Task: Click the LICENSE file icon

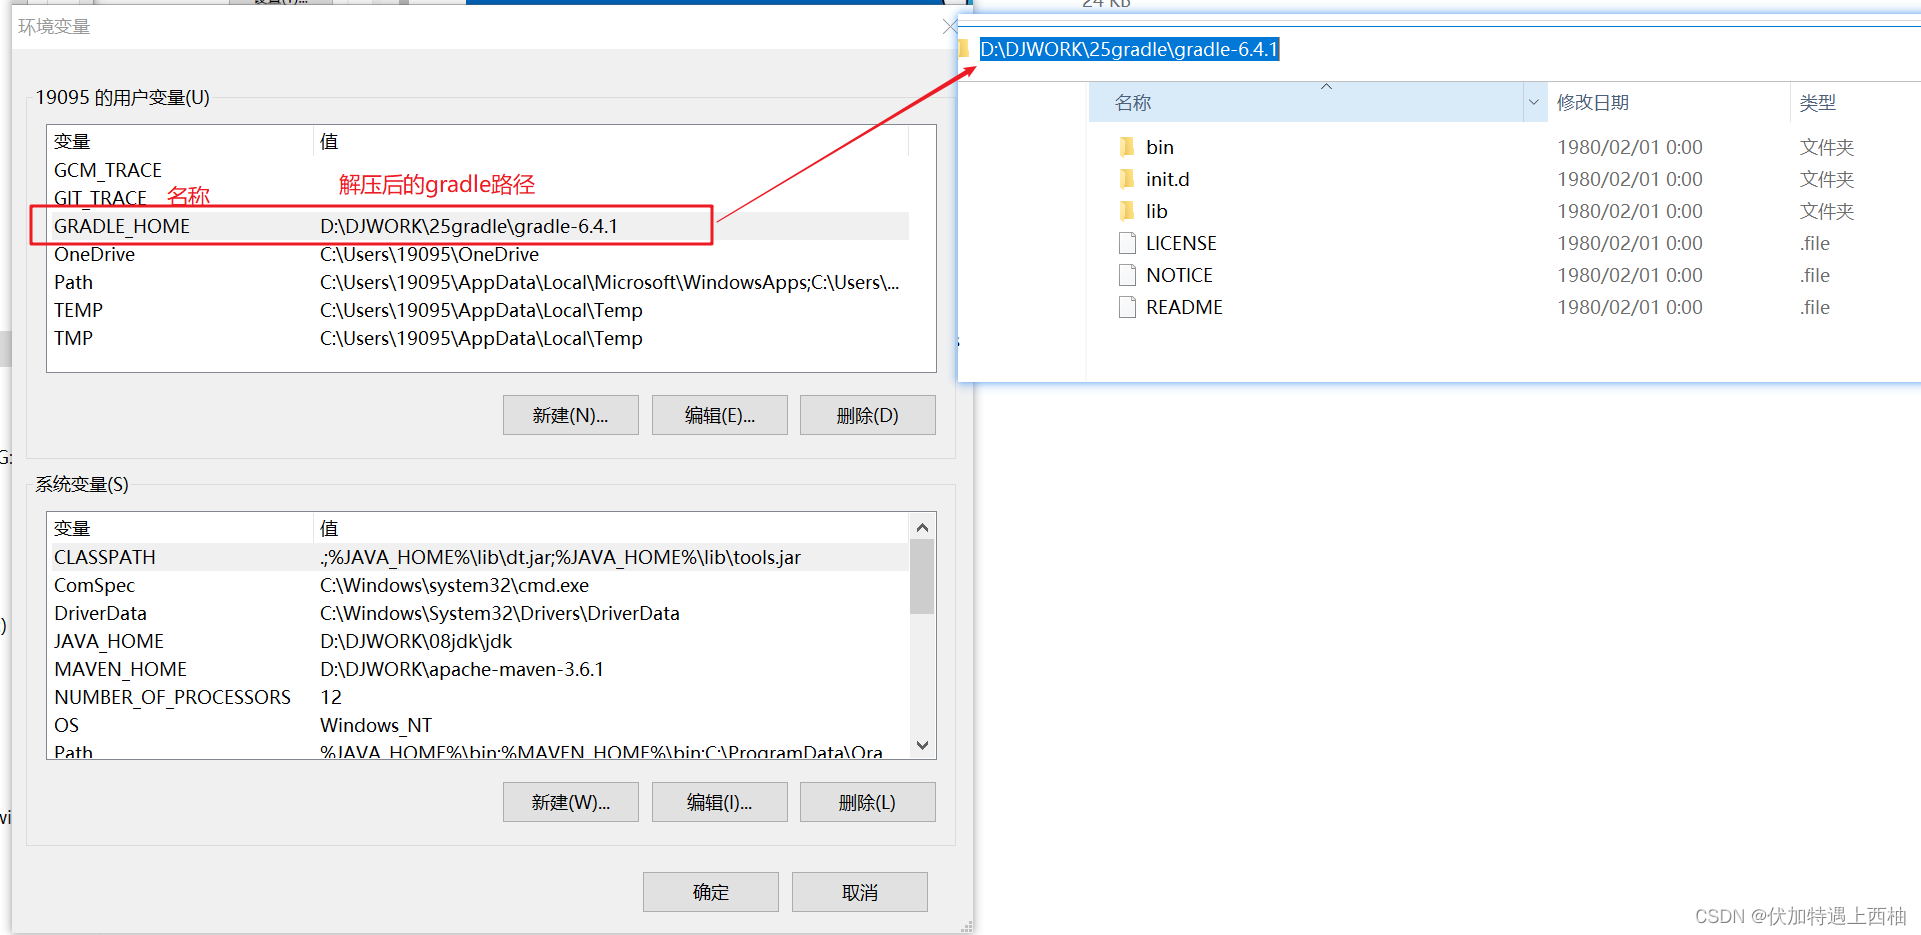Action: coord(1127,243)
